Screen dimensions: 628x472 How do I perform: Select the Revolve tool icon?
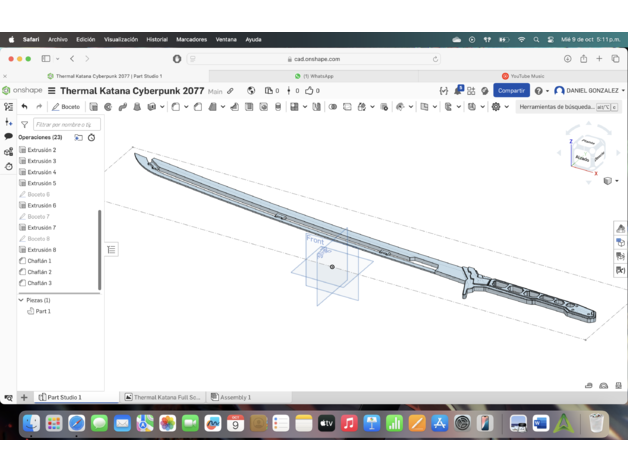point(108,107)
